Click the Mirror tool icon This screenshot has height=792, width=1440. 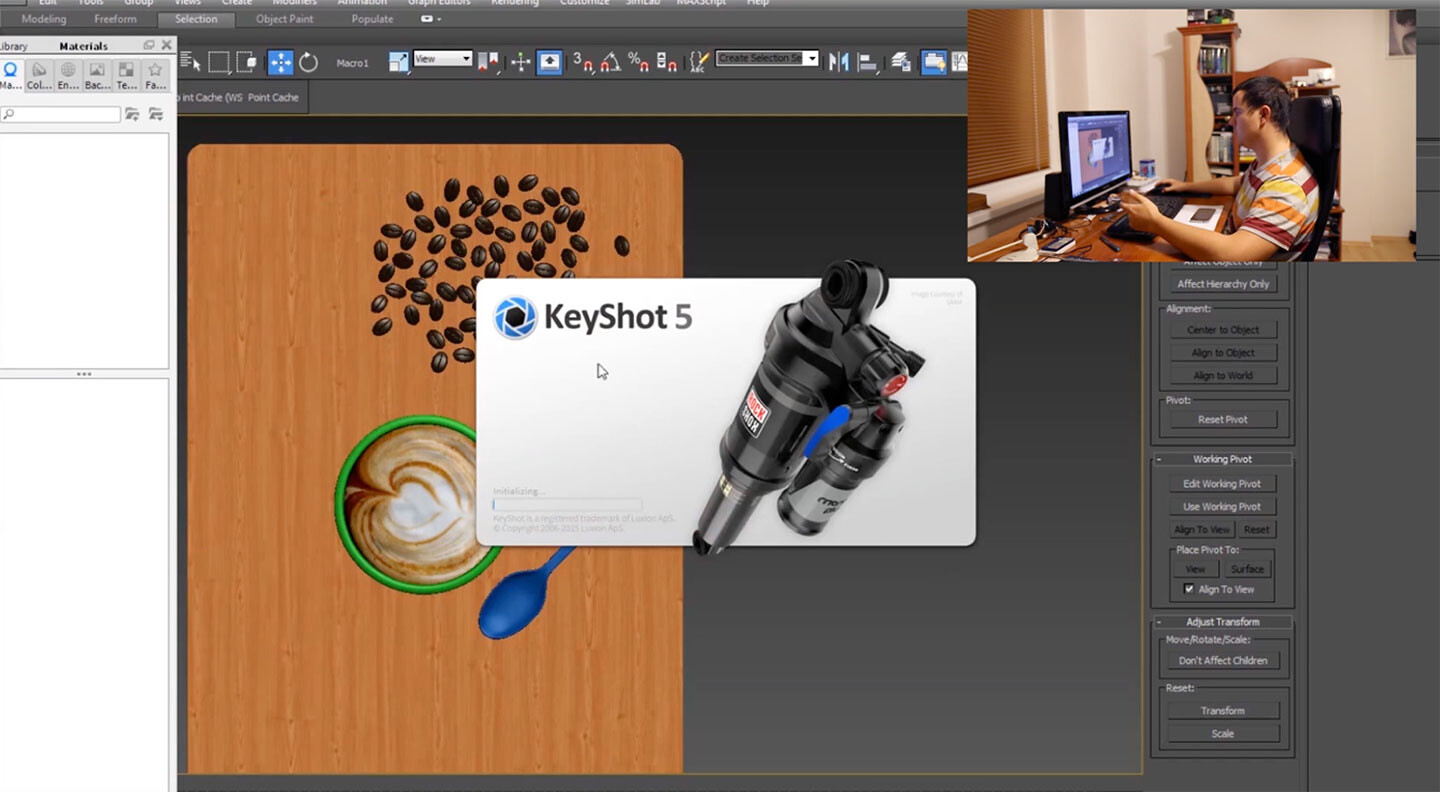[838, 62]
